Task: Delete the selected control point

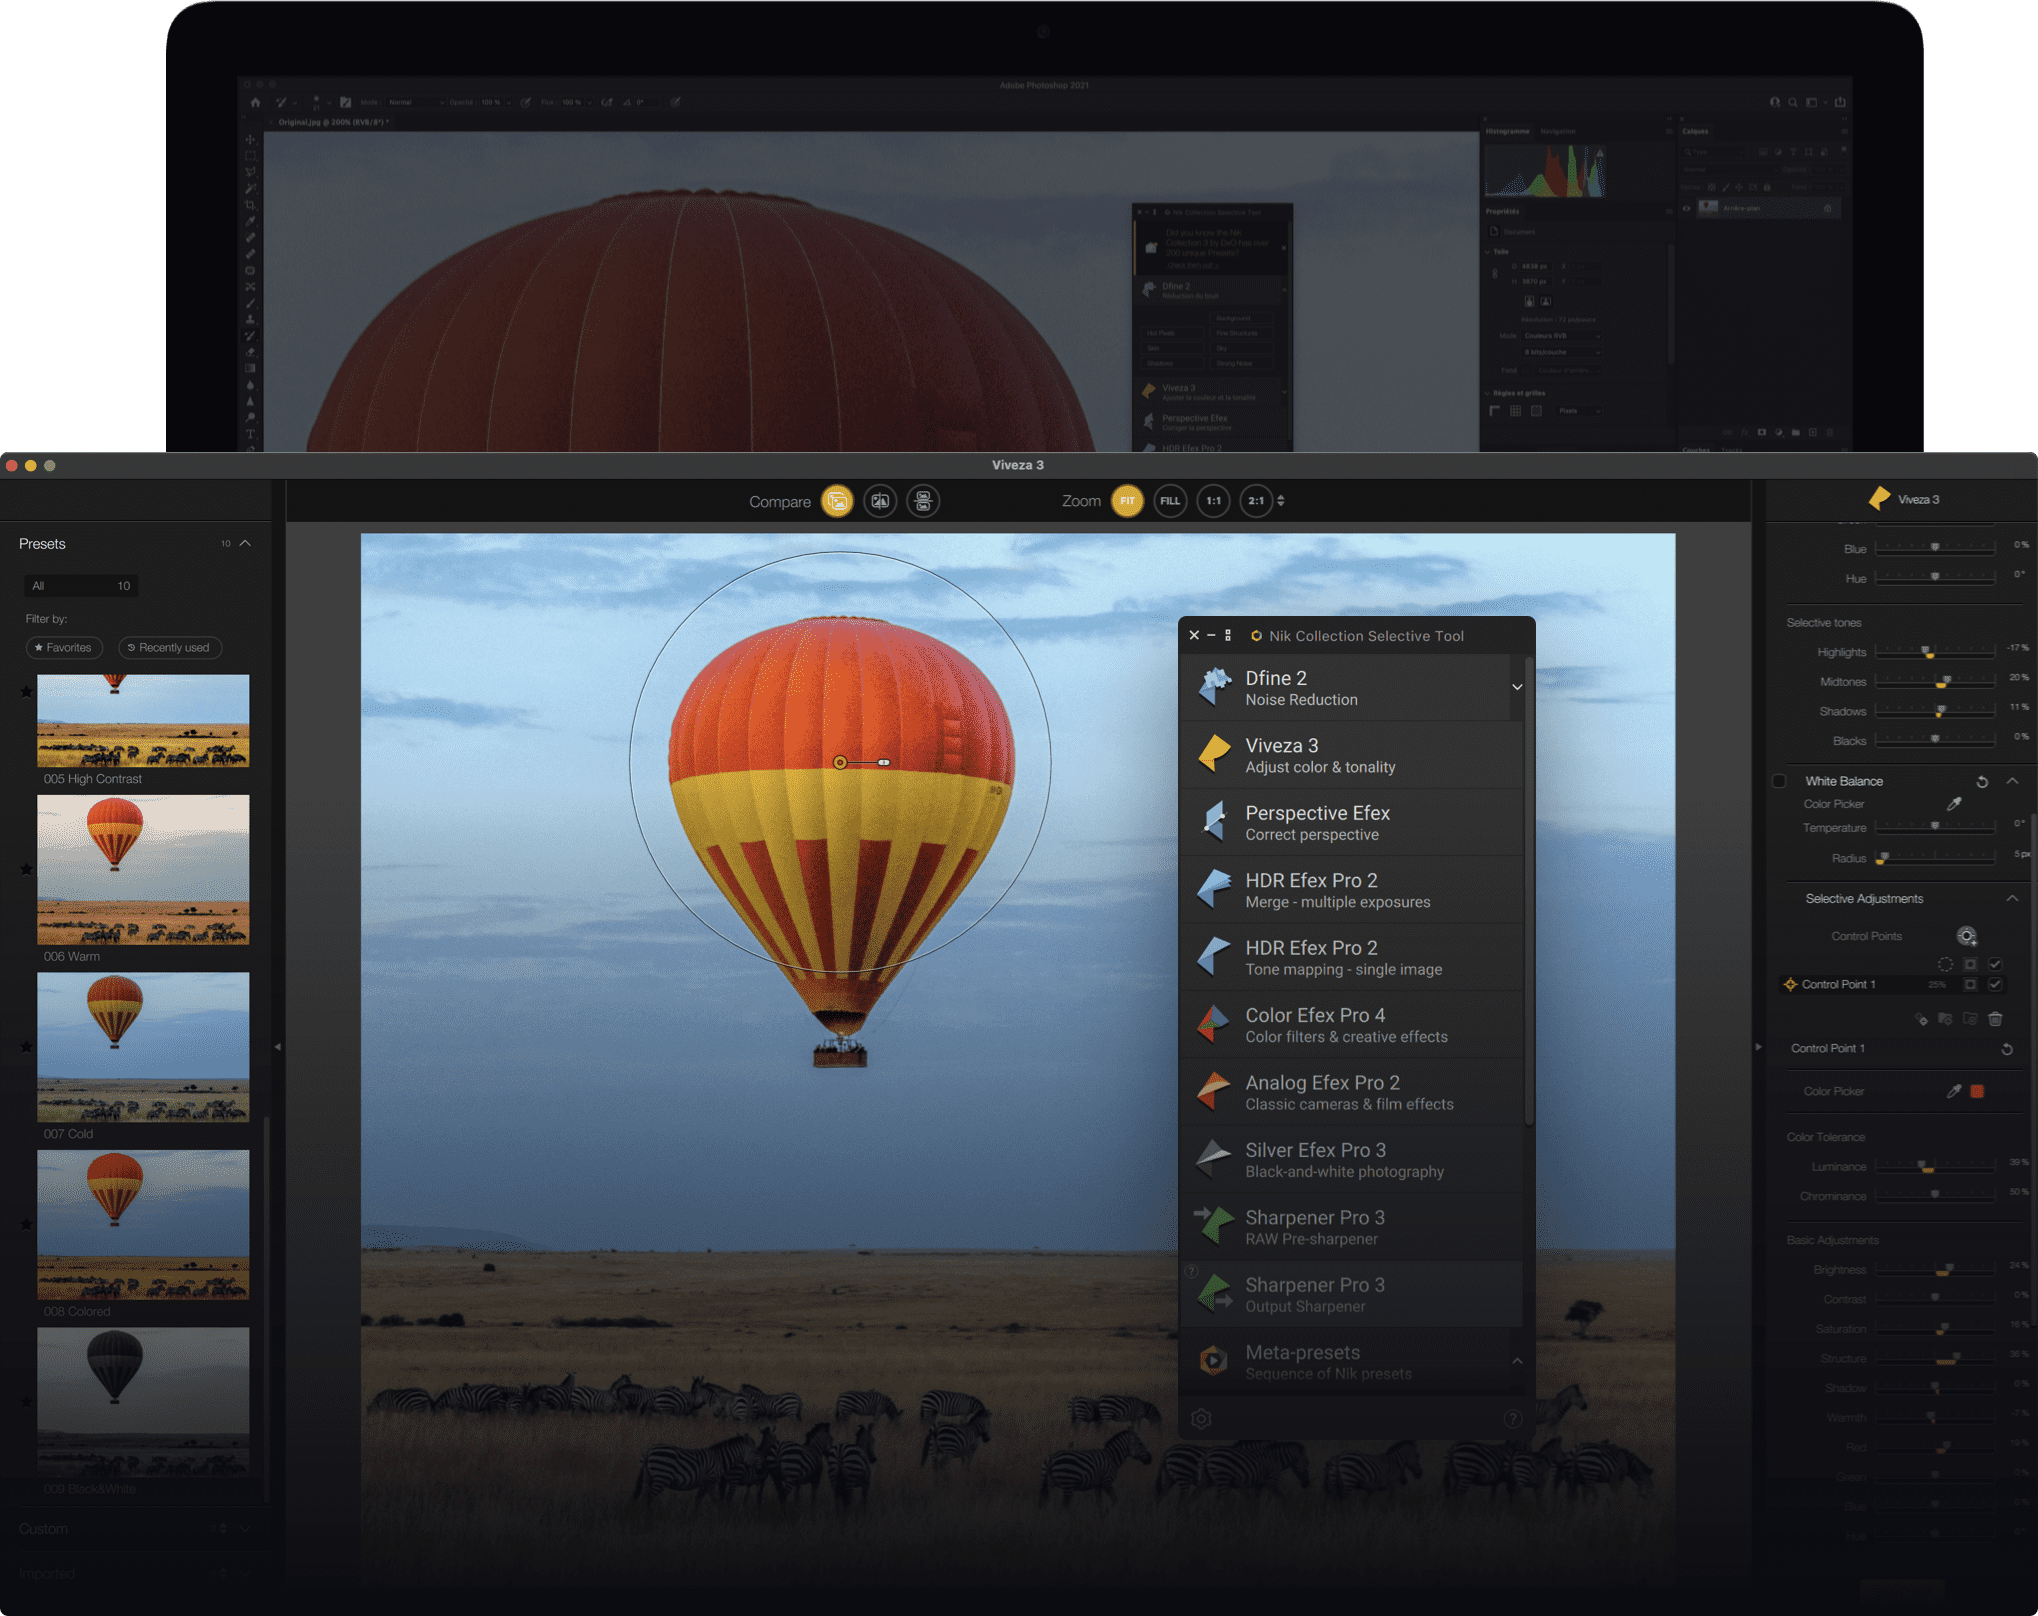Action: tap(1995, 1019)
